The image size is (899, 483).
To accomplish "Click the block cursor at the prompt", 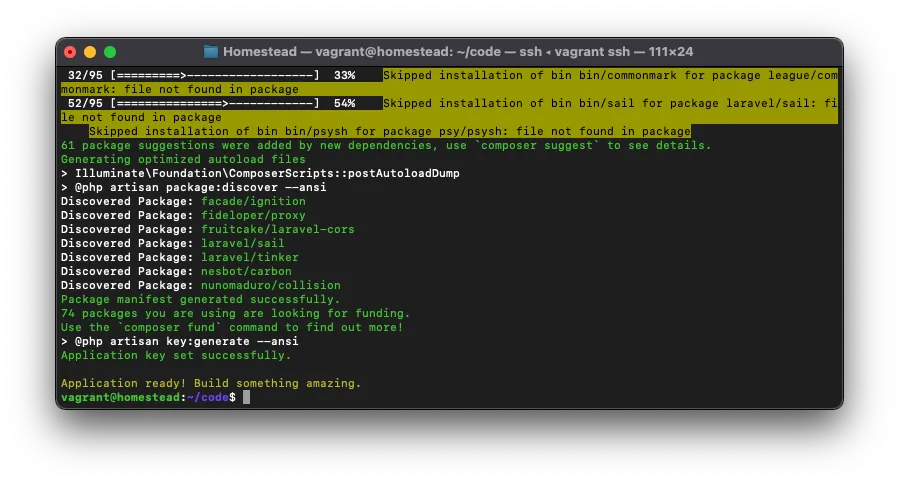I will coord(246,398).
